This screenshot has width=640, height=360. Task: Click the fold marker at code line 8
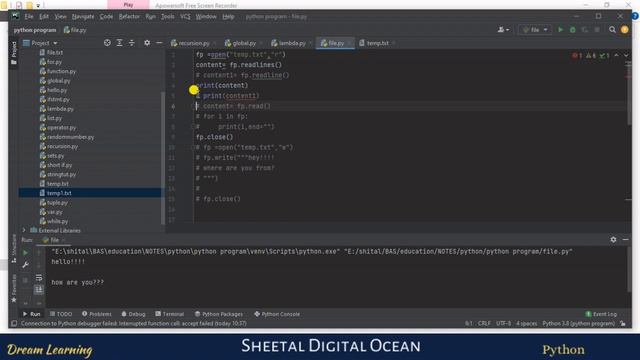[193, 127]
